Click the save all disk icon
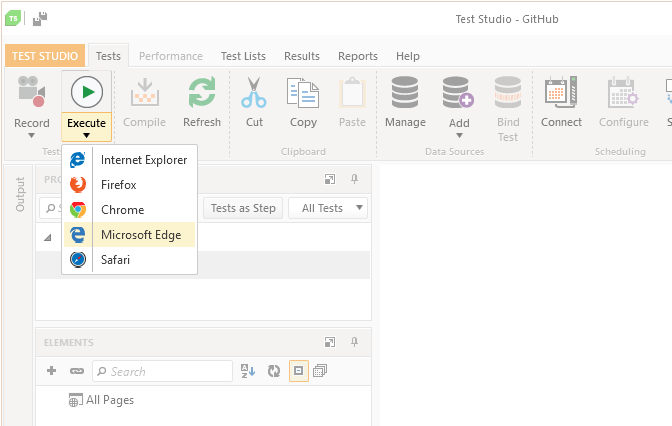Image resolution: width=672 pixels, height=426 pixels. [40, 19]
